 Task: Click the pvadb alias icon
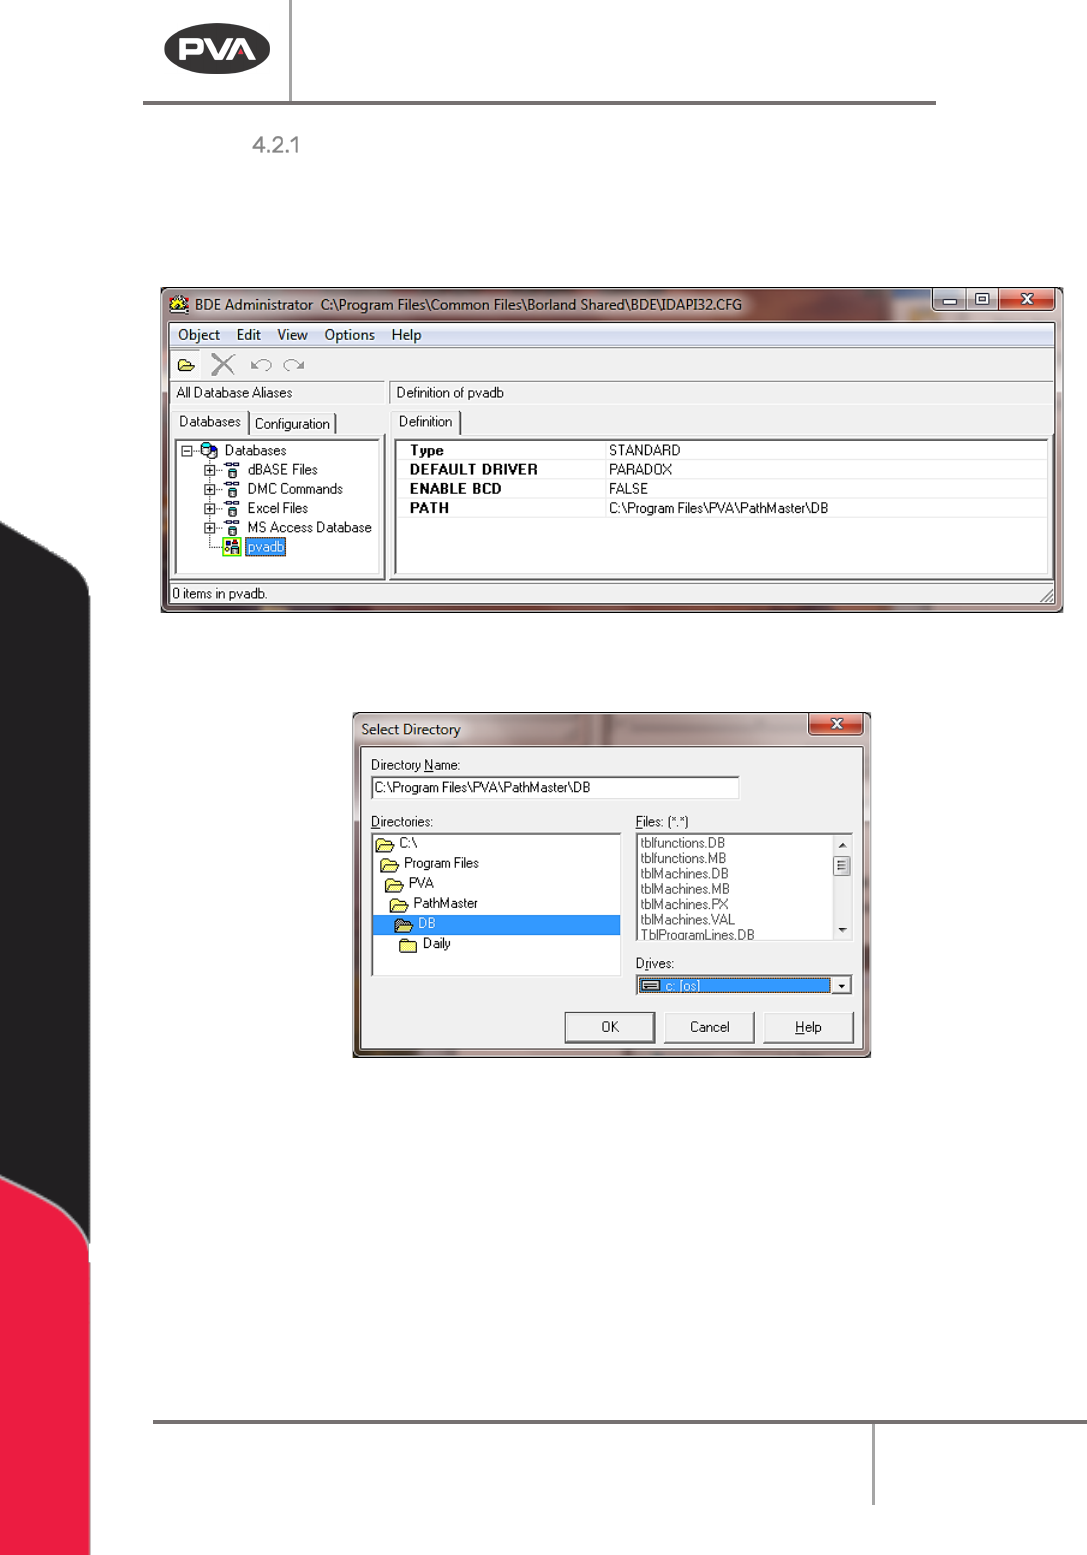[232, 547]
